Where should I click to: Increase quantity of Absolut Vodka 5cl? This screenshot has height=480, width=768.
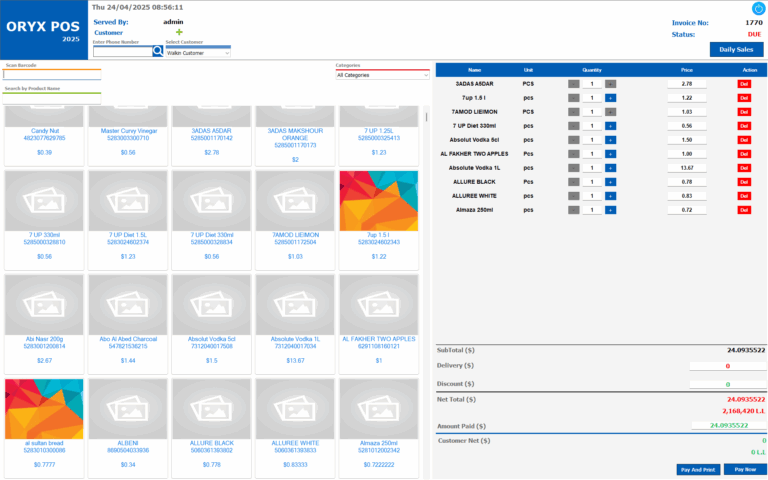(610, 140)
